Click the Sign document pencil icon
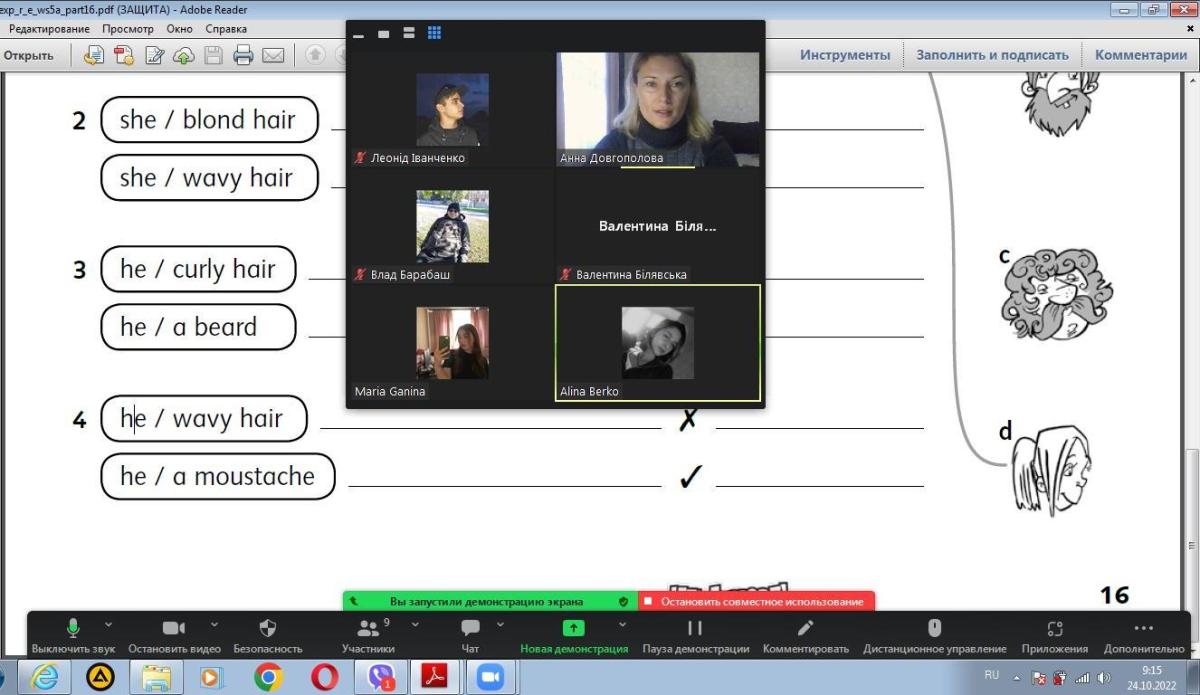The image size is (1200, 695). coord(155,55)
